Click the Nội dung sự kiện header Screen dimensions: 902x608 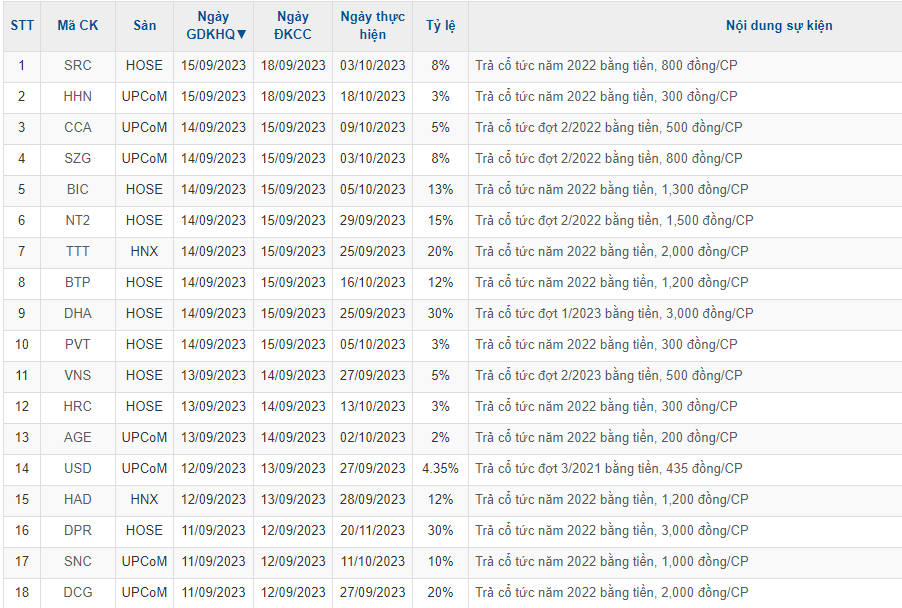coord(778,26)
